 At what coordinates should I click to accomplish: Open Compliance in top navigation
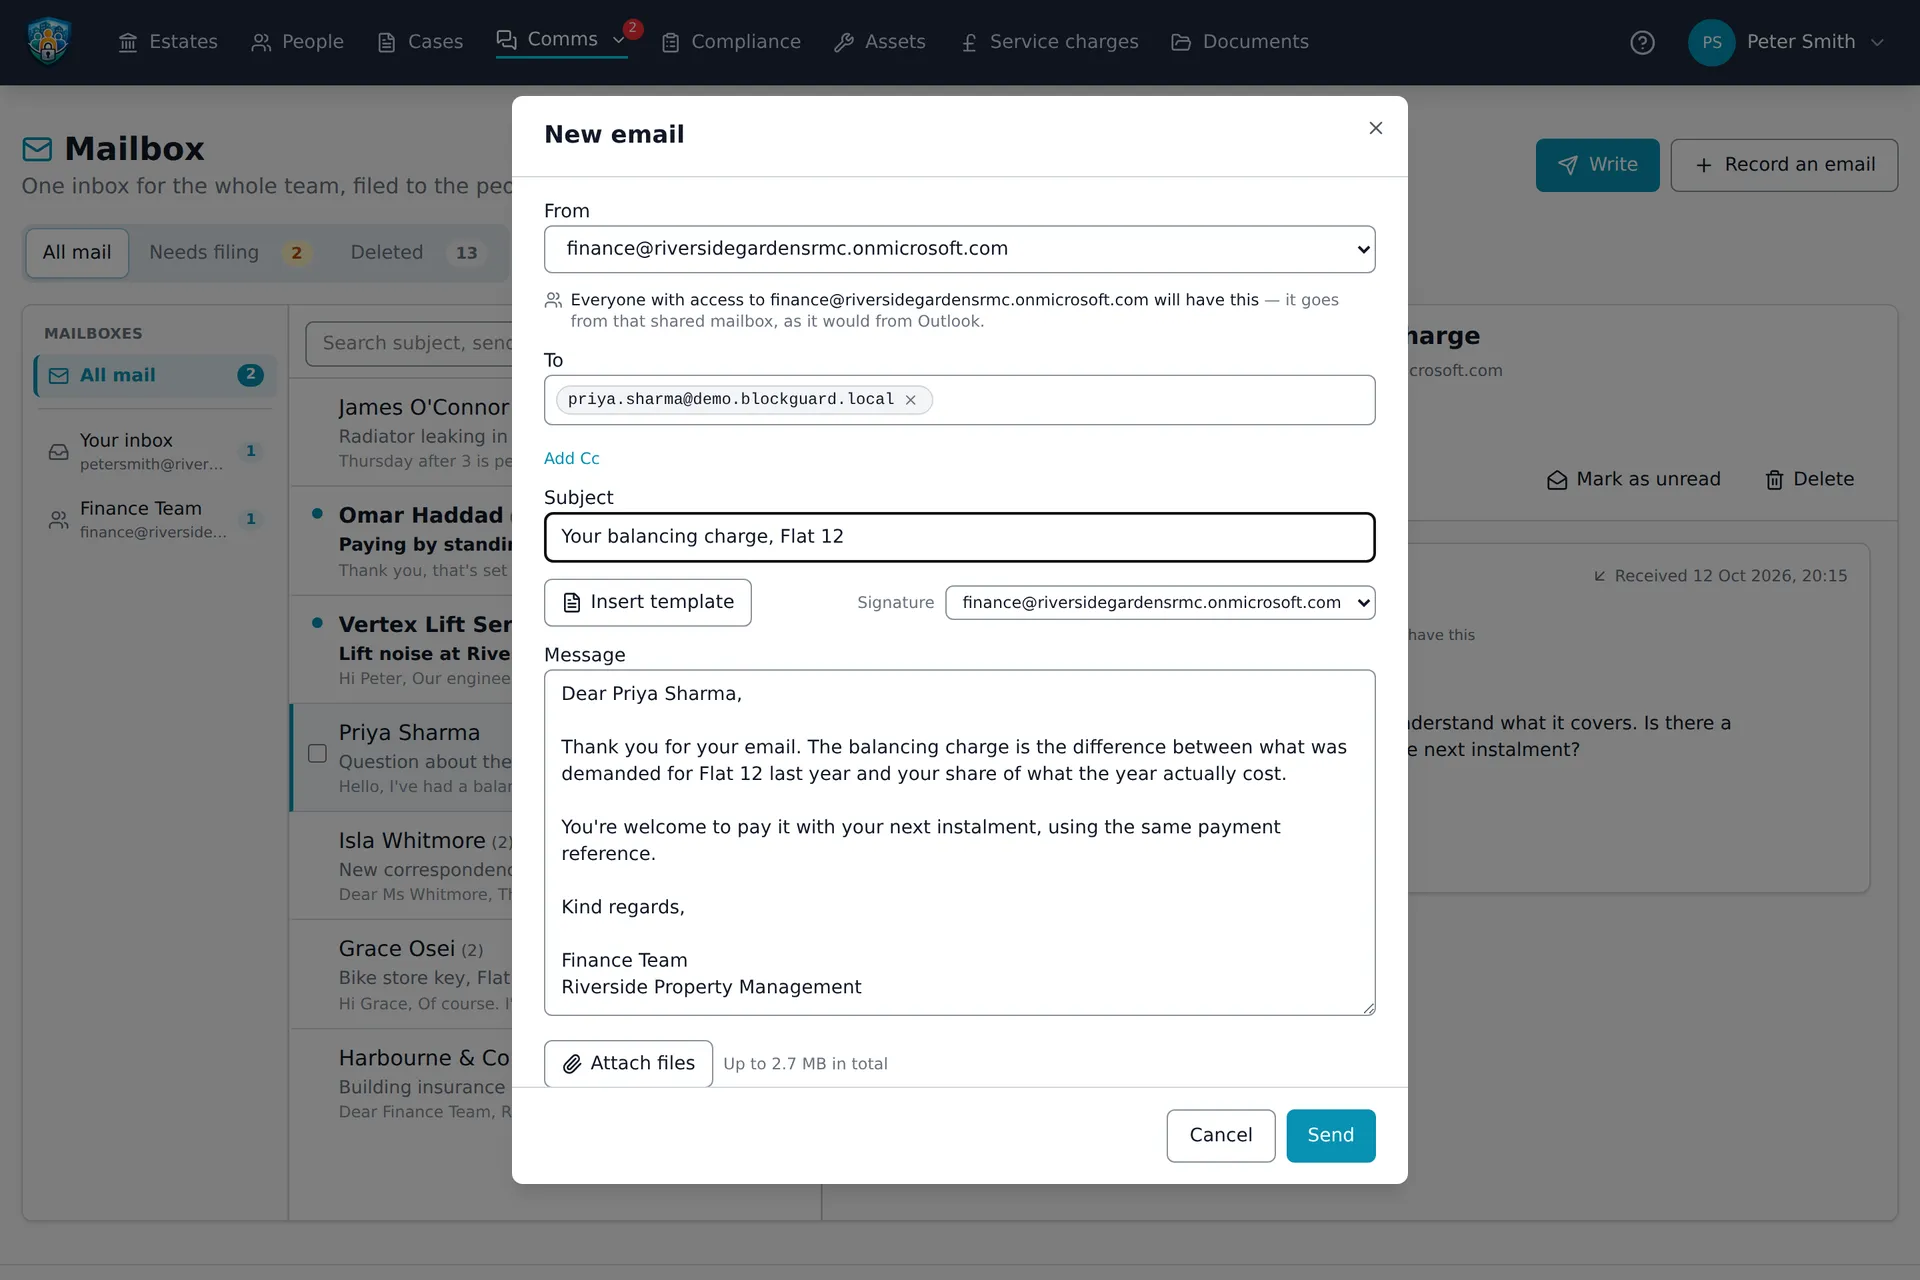coord(731,42)
